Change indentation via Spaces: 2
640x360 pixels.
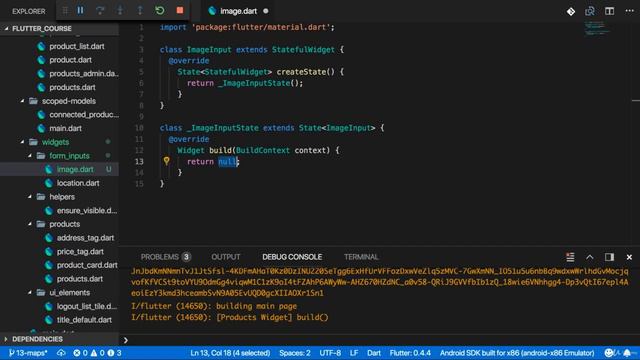(295, 353)
